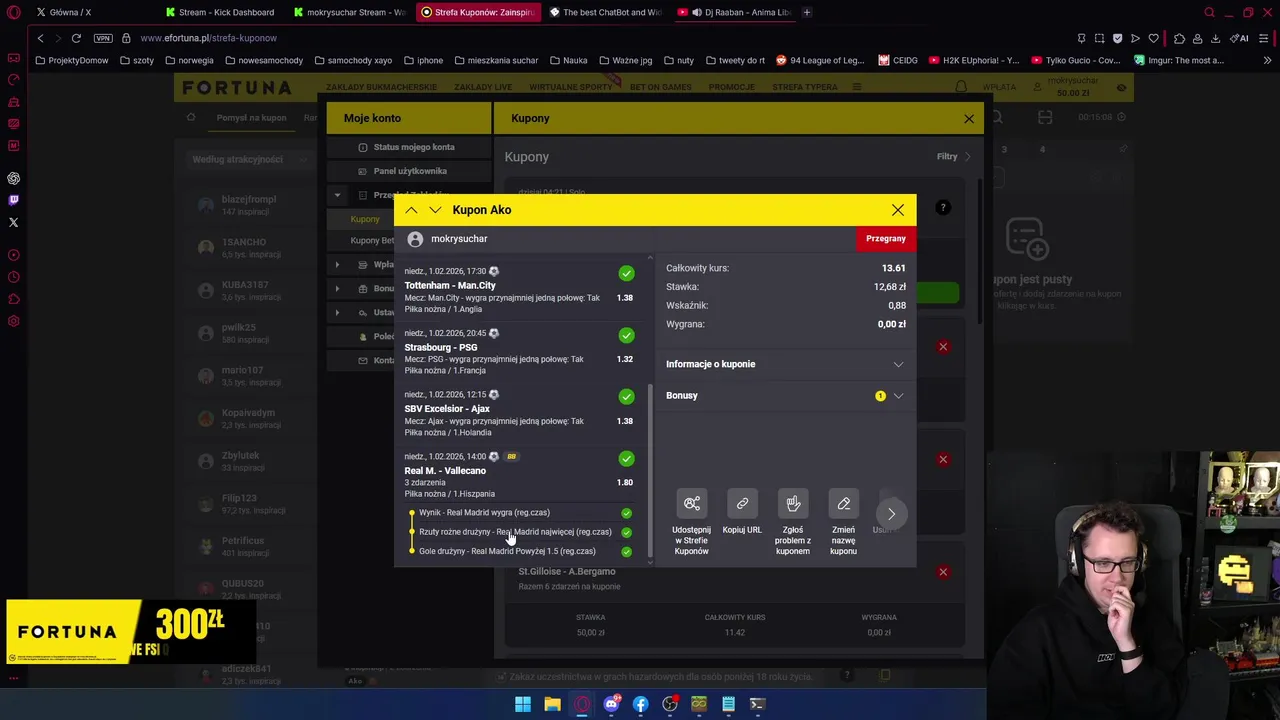
Task: Close the Kupon Ako dialog
Action: click(x=898, y=210)
